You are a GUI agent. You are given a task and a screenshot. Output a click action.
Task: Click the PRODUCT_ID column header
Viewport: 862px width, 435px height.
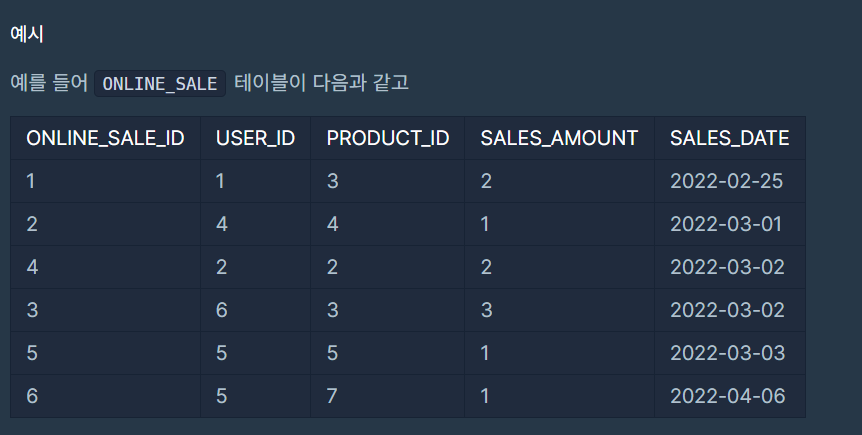pos(388,138)
